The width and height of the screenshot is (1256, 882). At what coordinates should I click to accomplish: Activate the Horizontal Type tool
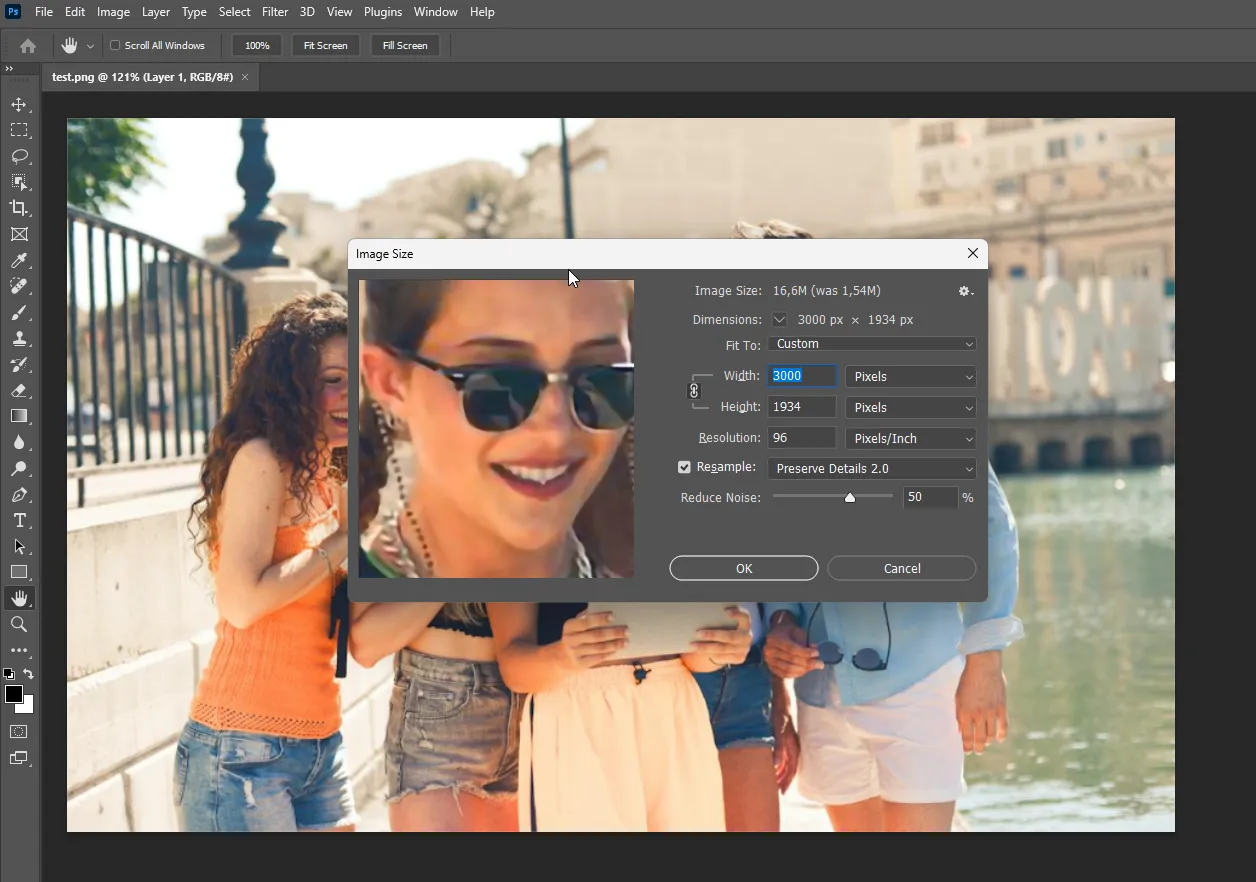20,520
